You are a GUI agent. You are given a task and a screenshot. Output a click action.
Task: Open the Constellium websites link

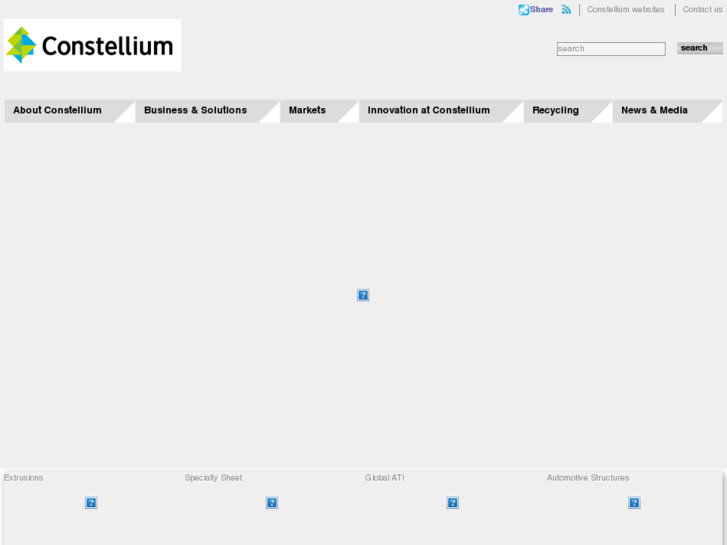point(626,10)
